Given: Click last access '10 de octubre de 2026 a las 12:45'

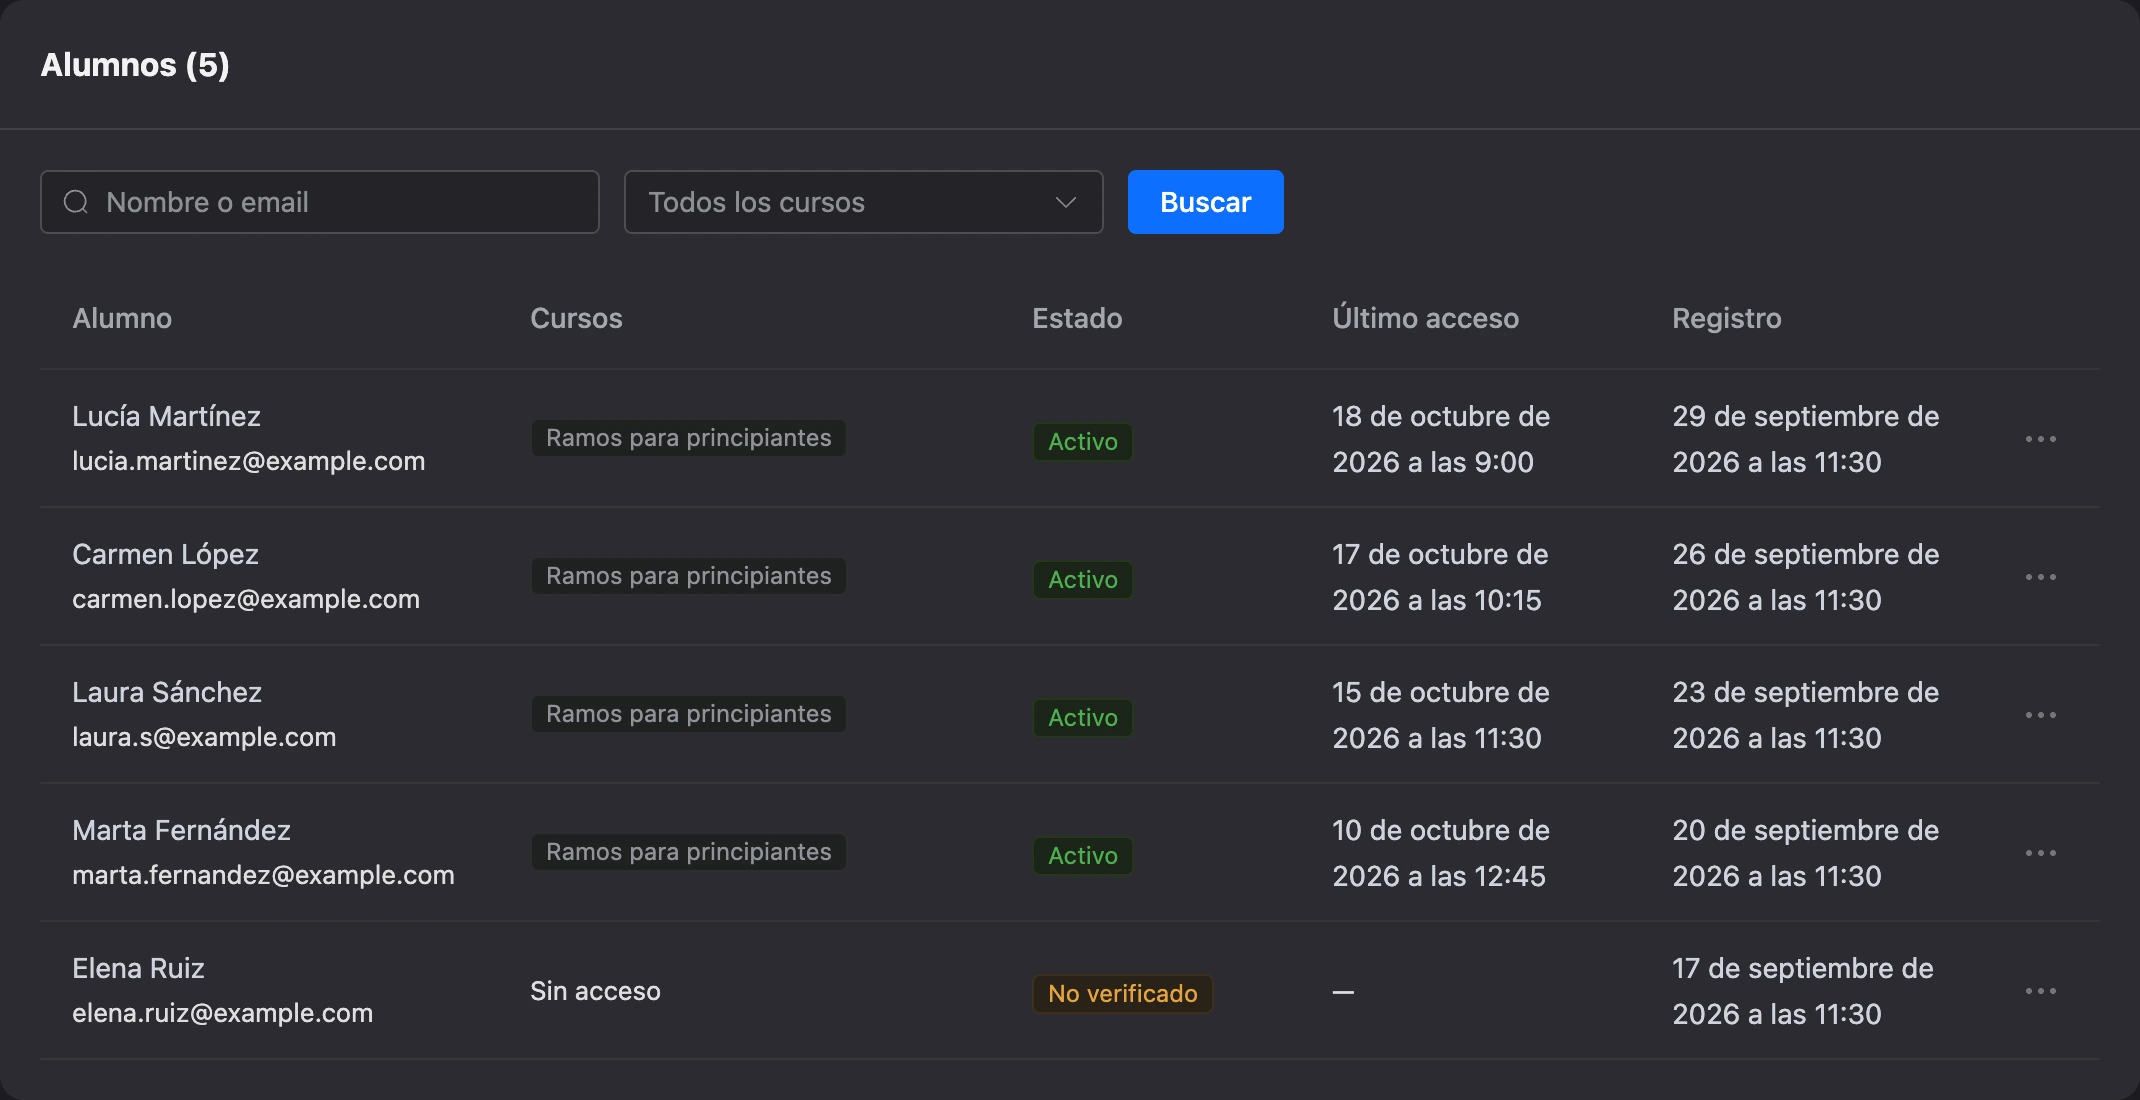Looking at the screenshot, I should (x=1441, y=853).
